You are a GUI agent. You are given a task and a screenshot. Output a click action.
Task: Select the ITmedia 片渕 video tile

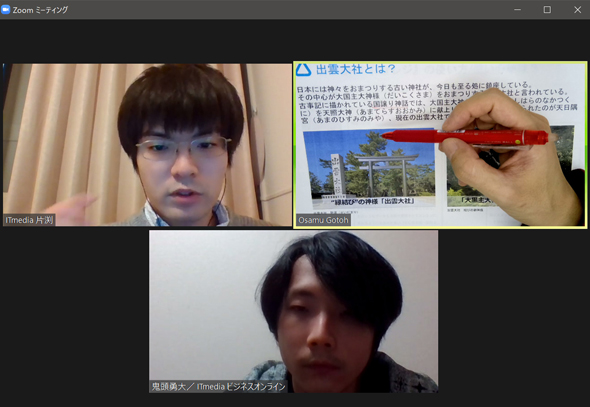[147, 145]
